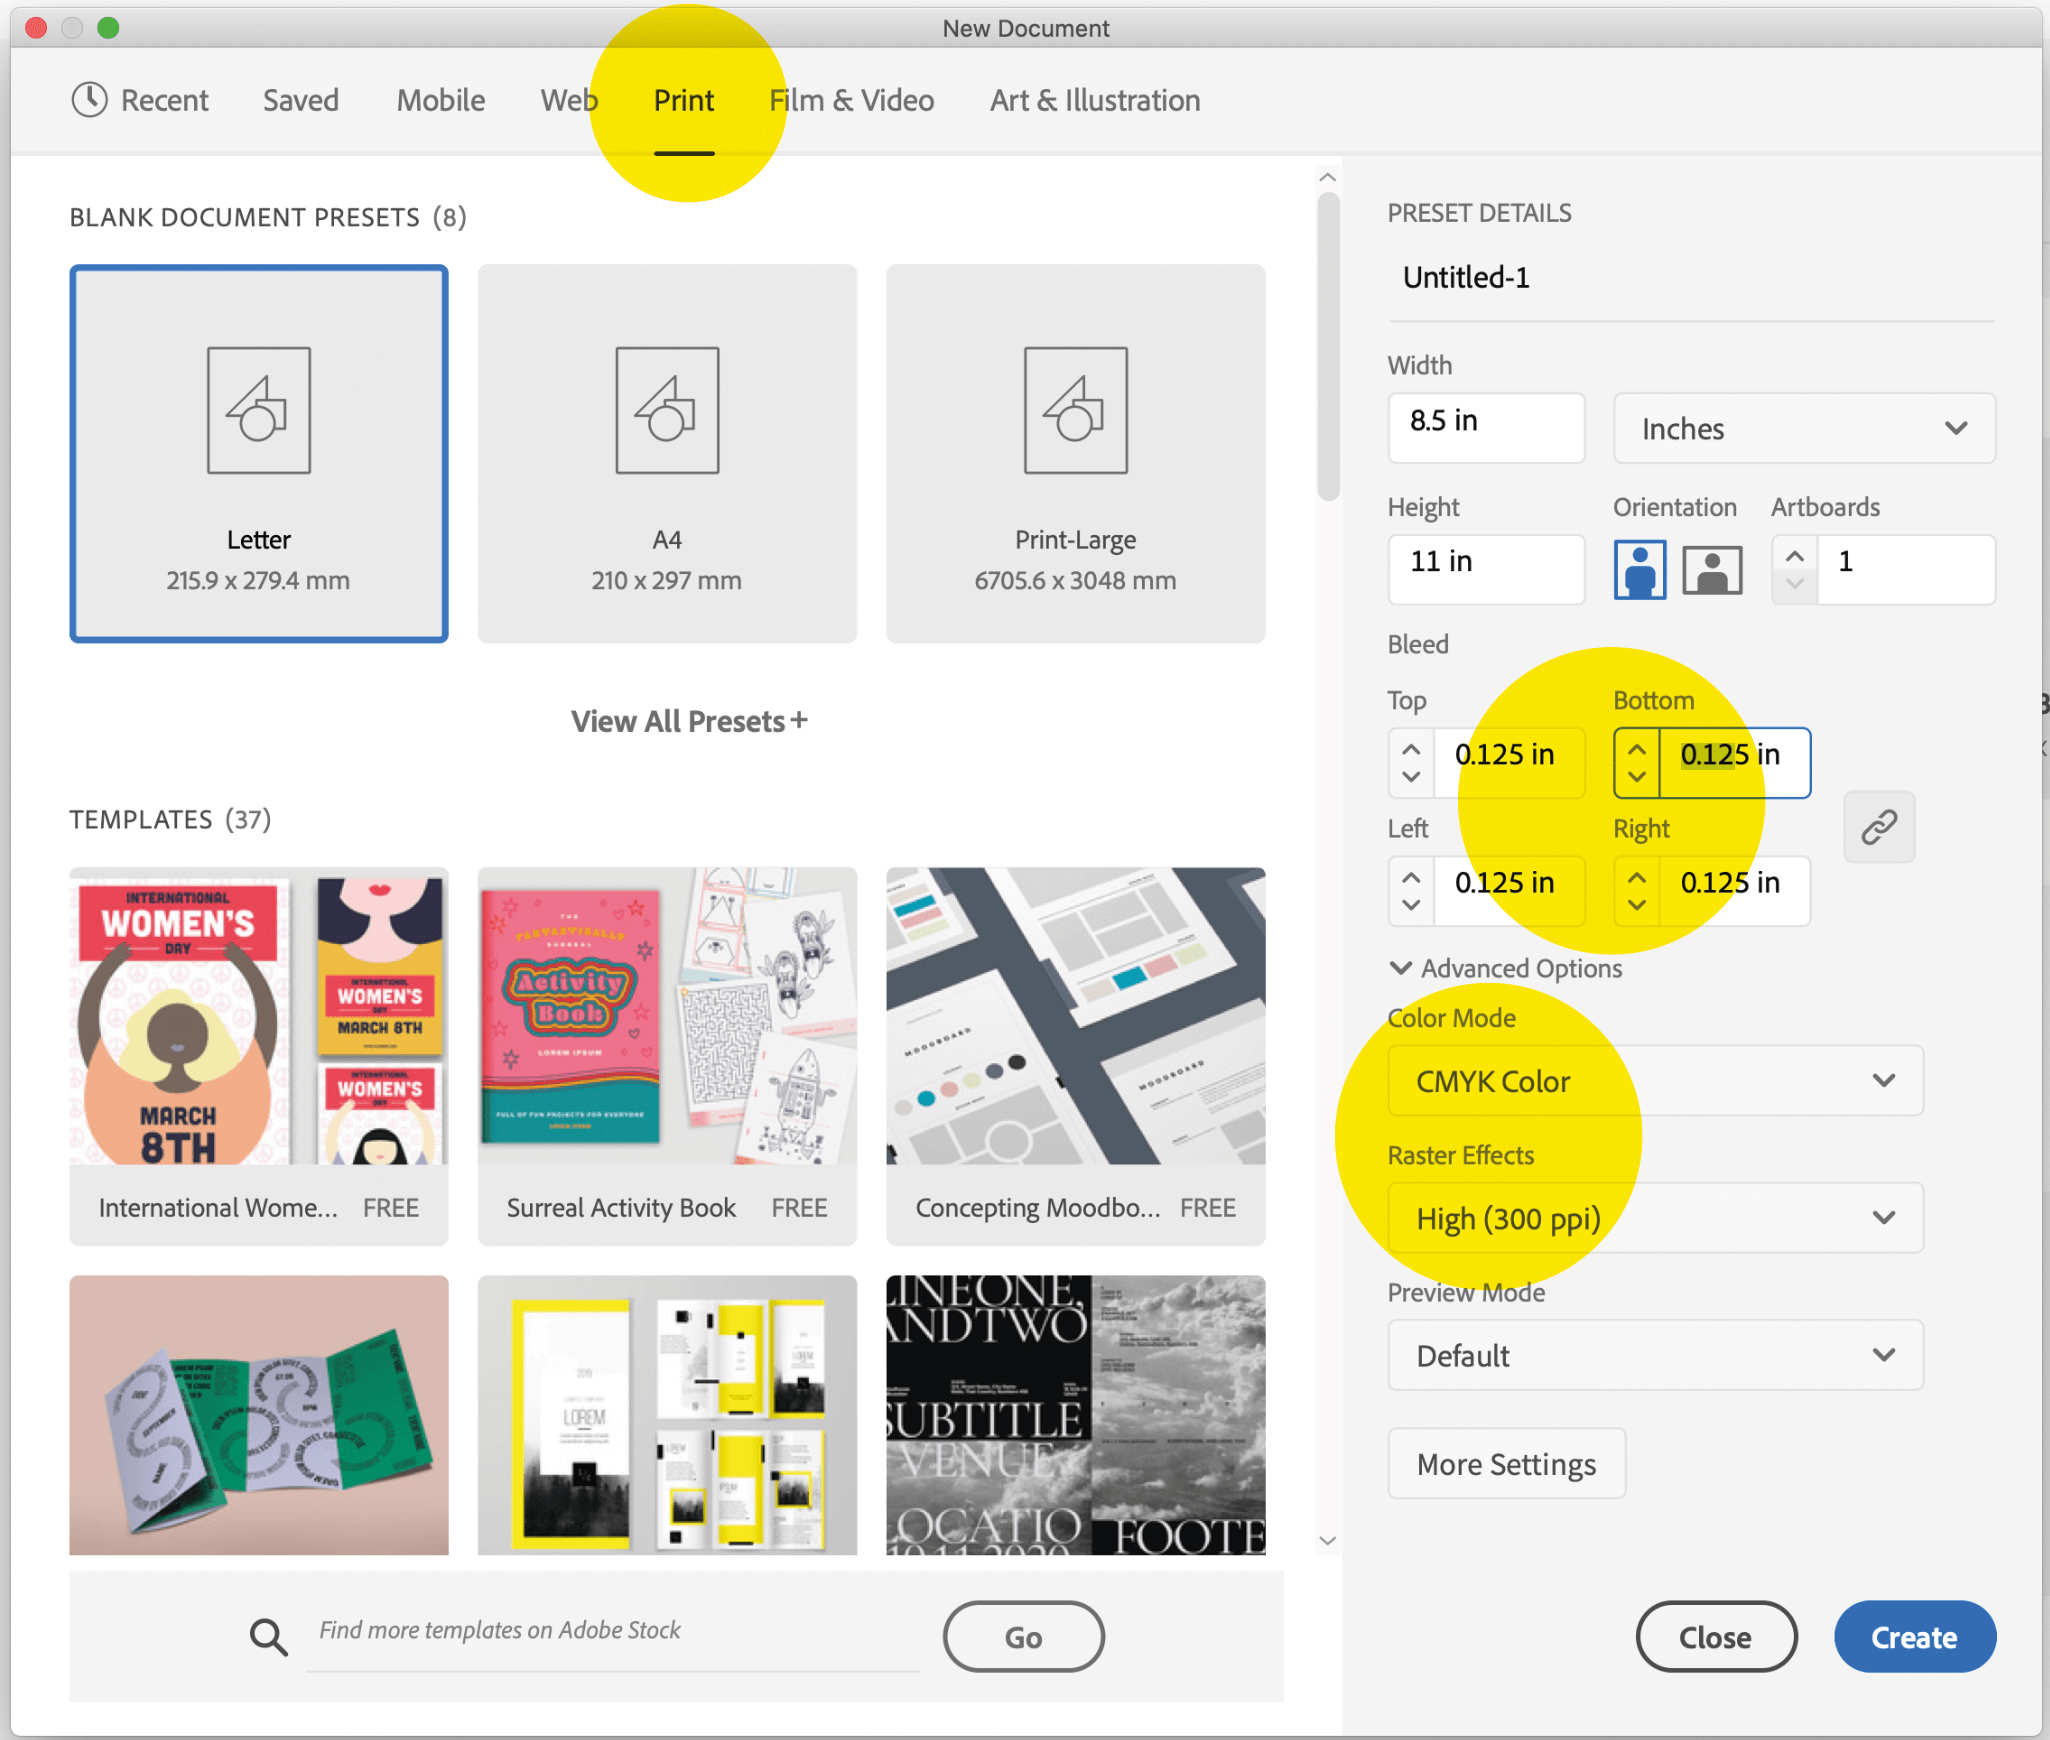The image size is (2050, 1740).
Task: Switch to the Art & Illustration tab
Action: click(1094, 100)
